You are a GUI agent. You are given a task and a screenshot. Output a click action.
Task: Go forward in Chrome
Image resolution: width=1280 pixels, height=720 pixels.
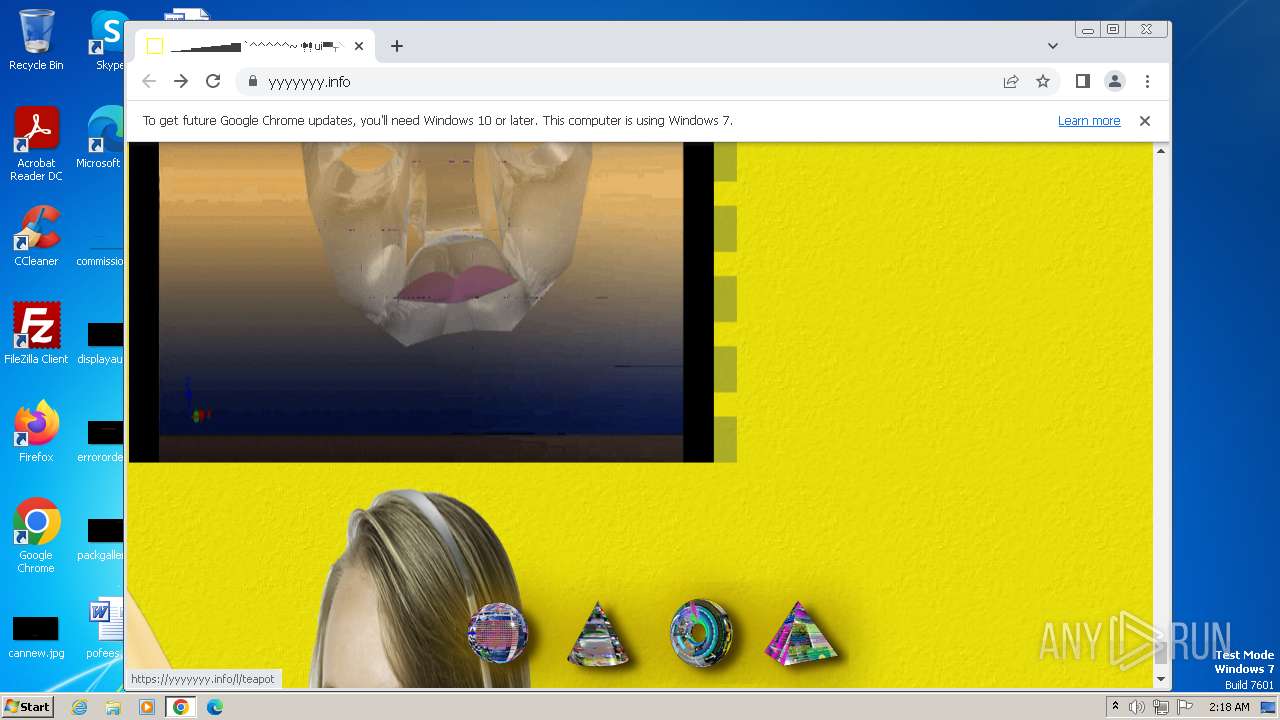pyautogui.click(x=181, y=82)
